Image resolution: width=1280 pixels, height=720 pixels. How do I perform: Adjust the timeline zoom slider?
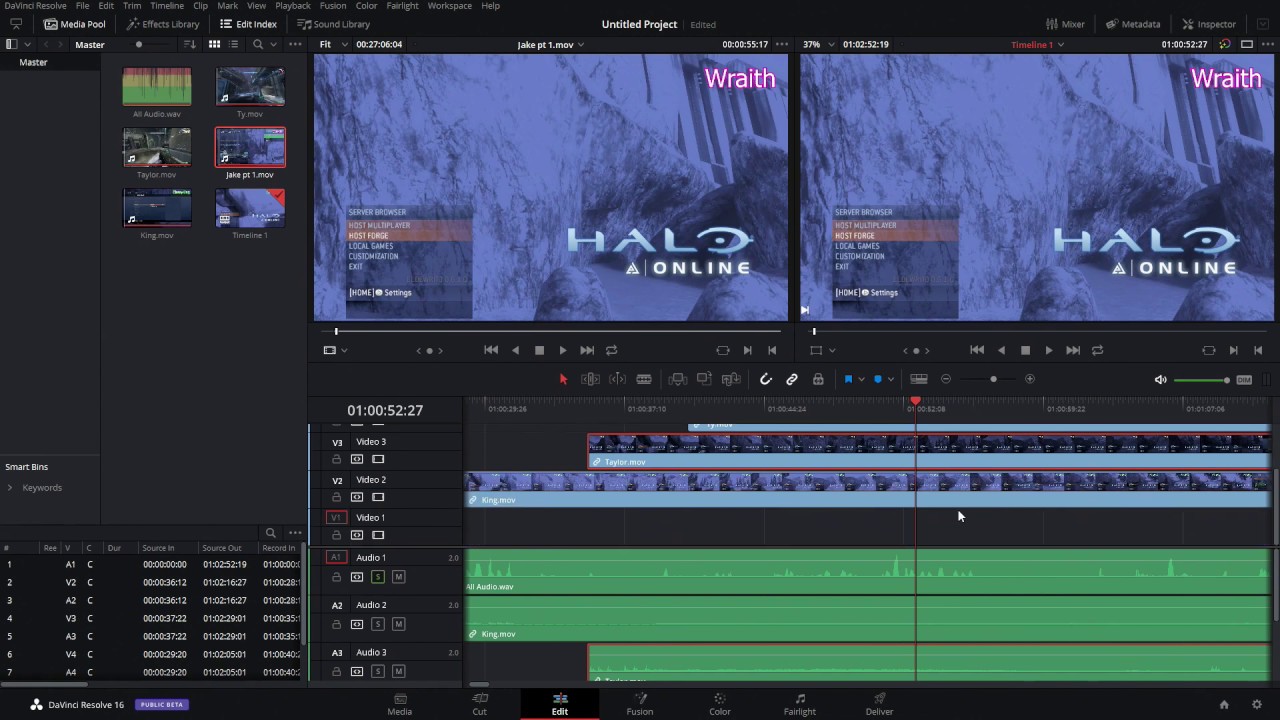[x=993, y=379]
